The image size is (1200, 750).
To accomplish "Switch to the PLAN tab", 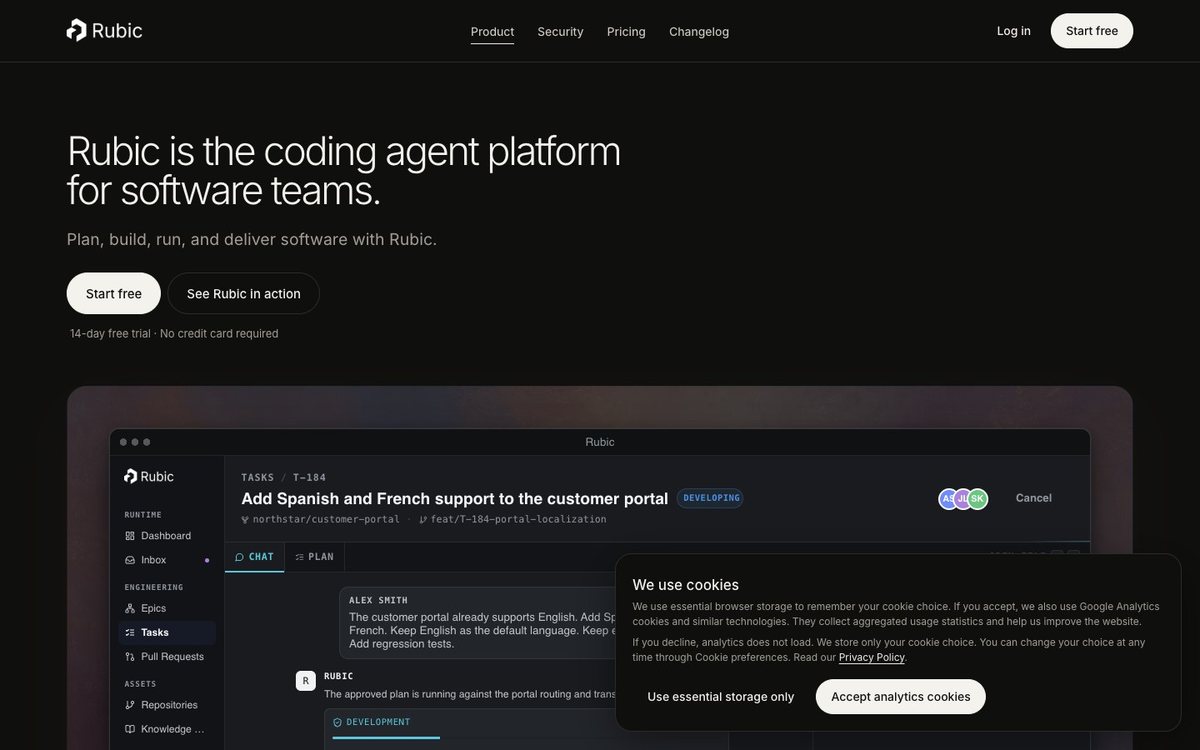I will (x=315, y=557).
